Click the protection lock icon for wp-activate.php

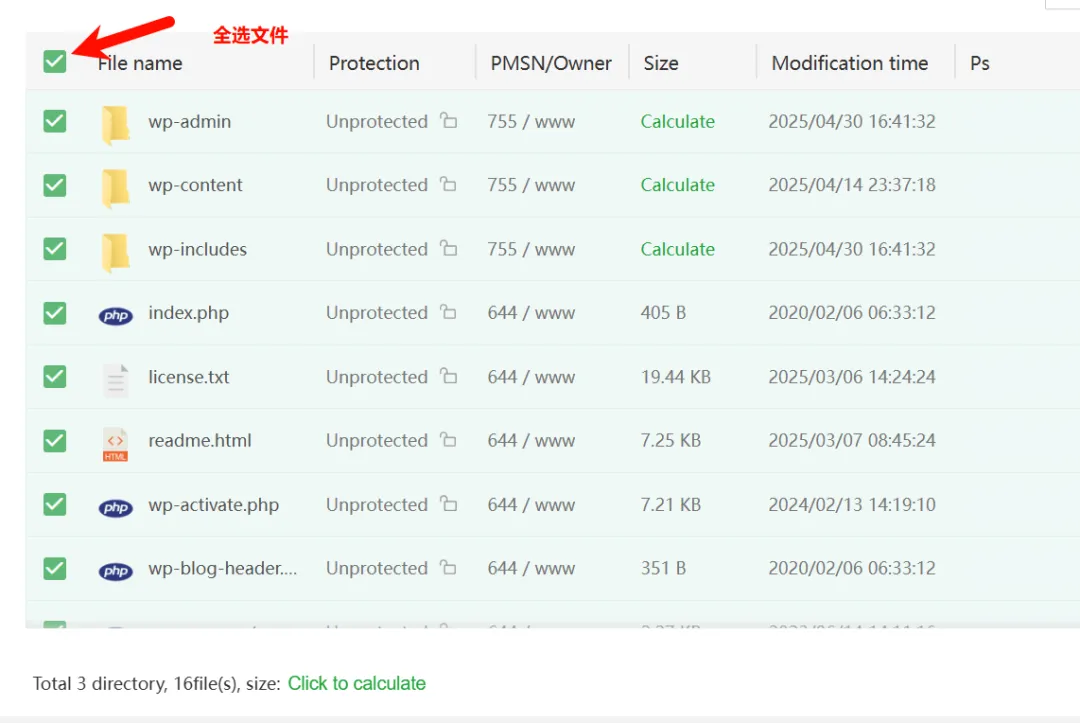point(448,503)
